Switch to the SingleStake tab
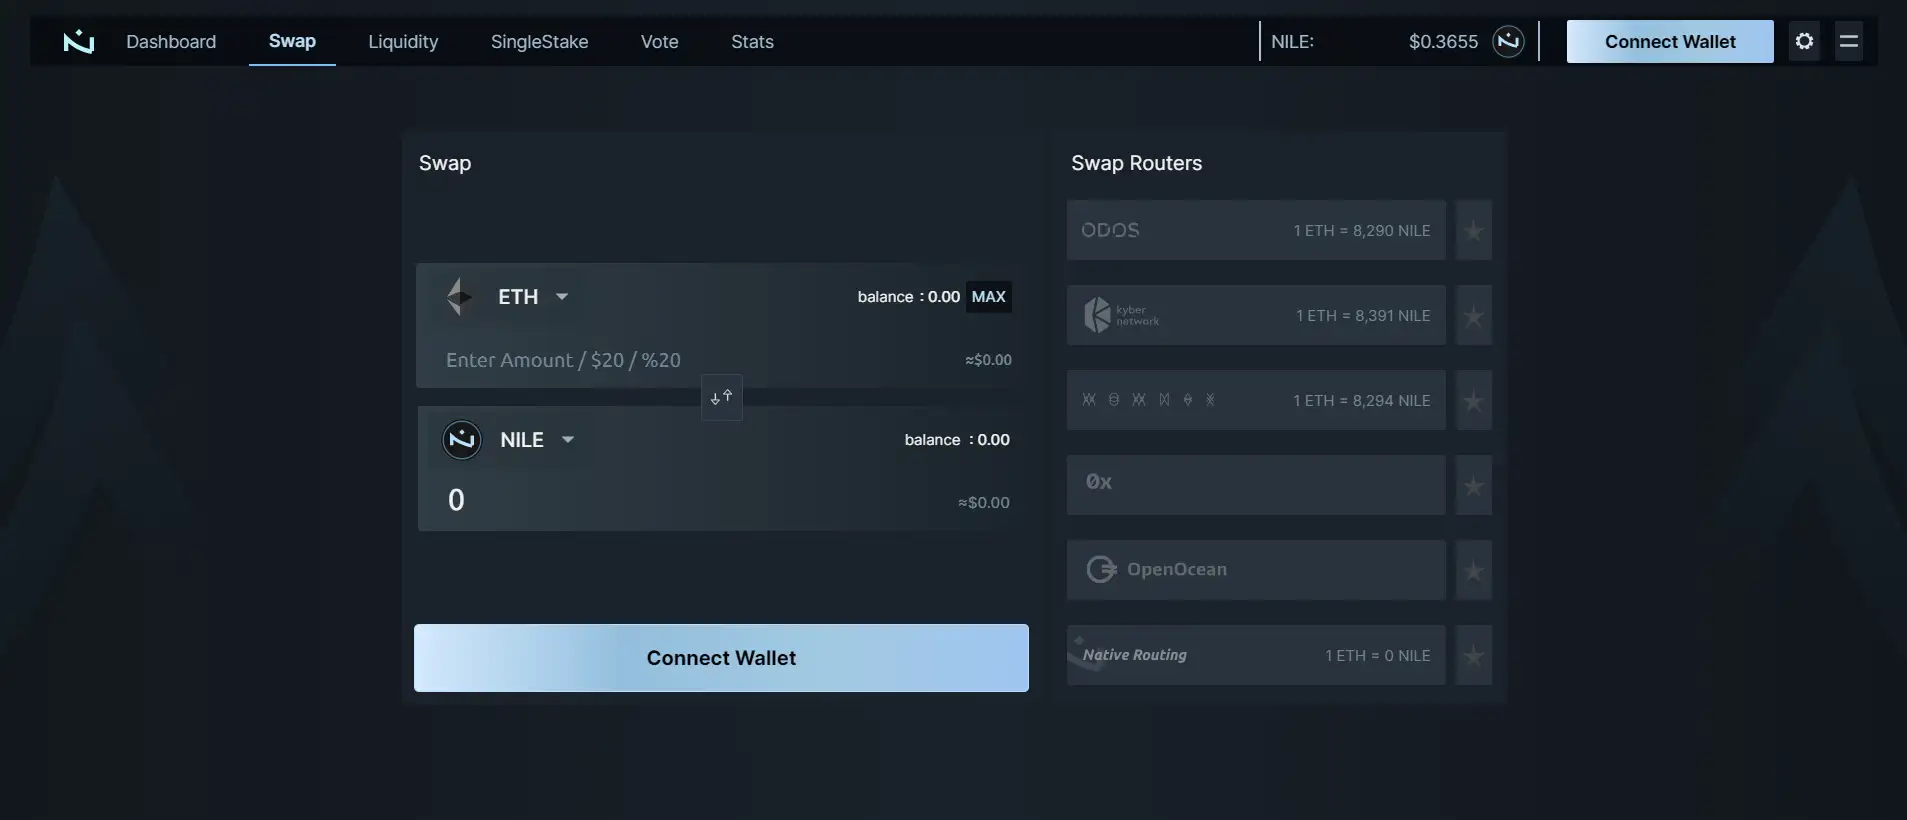Image resolution: width=1907 pixels, height=820 pixels. pyautogui.click(x=539, y=42)
